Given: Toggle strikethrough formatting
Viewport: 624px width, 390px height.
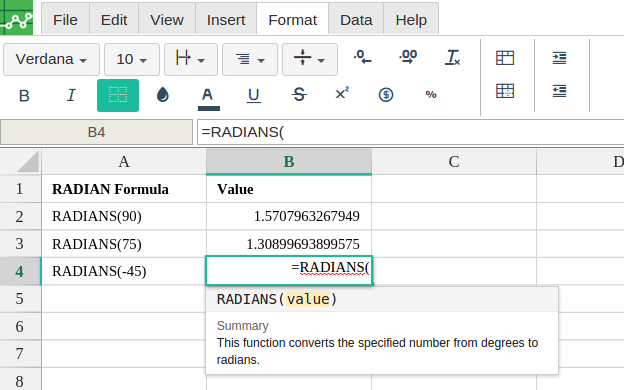Looking at the screenshot, I should pos(299,95).
